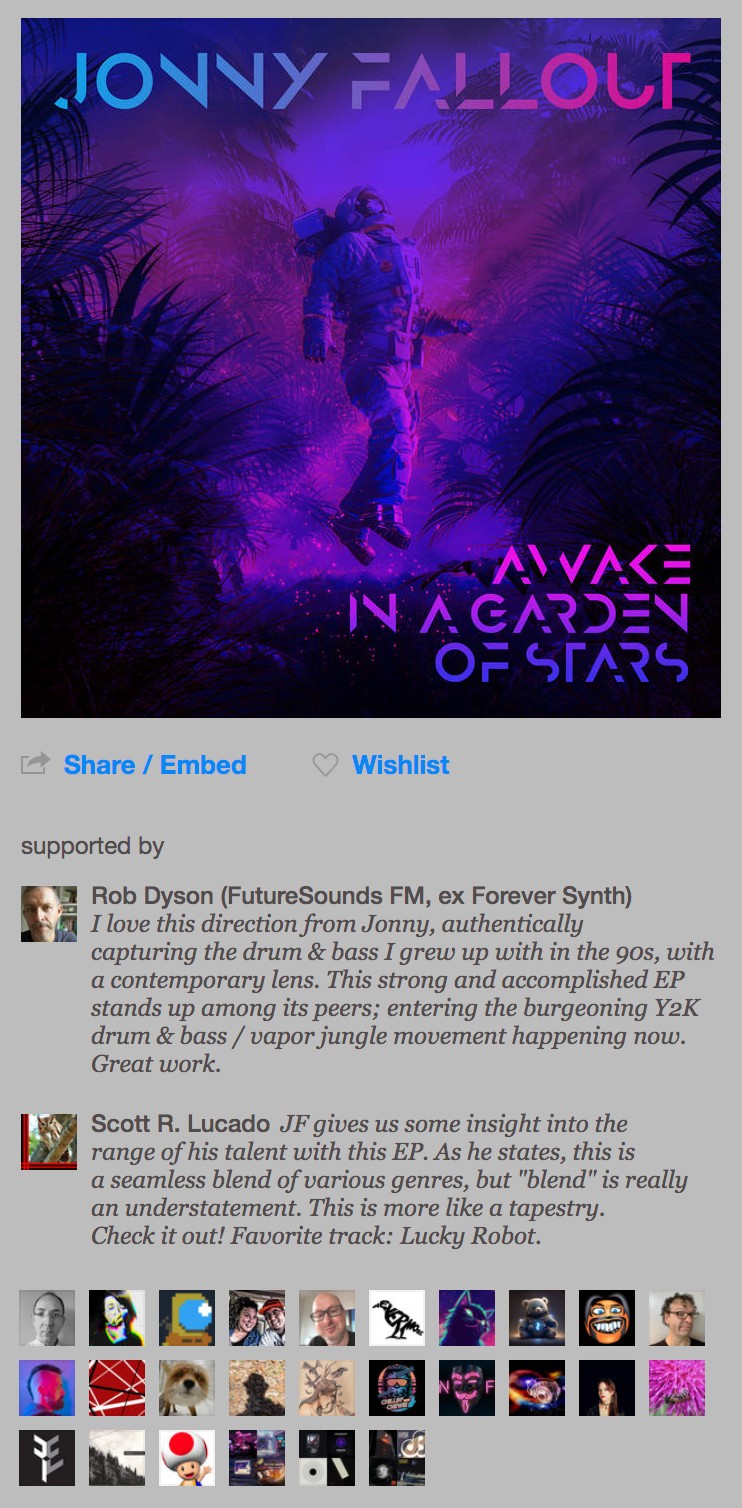Select the orange grinning face avatar
The width and height of the screenshot is (742, 1508).
pos(607,1318)
